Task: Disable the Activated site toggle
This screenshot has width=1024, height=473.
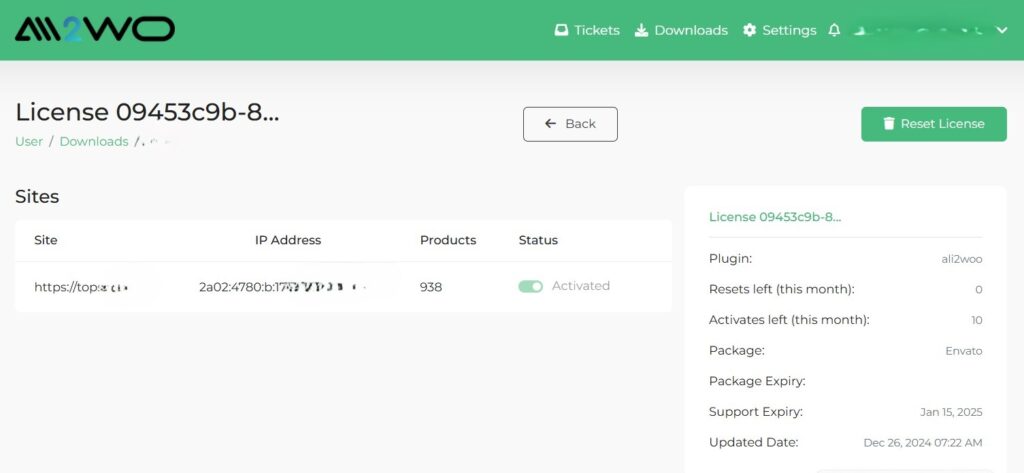Action: [530, 286]
